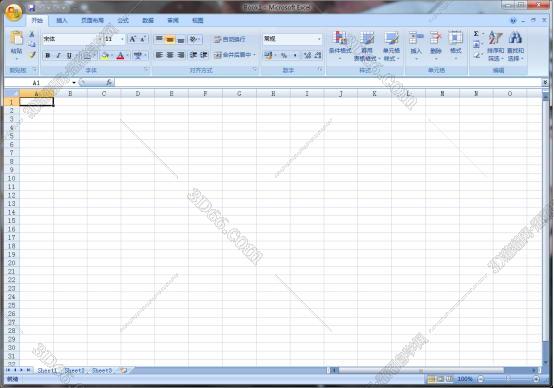Click the format as table button
The height and width of the screenshot is (388, 554).
367,46
